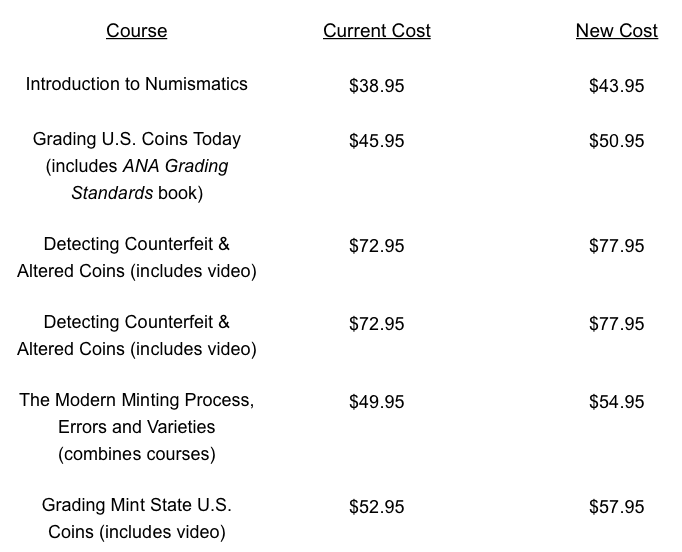The image size is (682, 552).
Task: Click the $50.95 new cost
Action: (x=617, y=141)
